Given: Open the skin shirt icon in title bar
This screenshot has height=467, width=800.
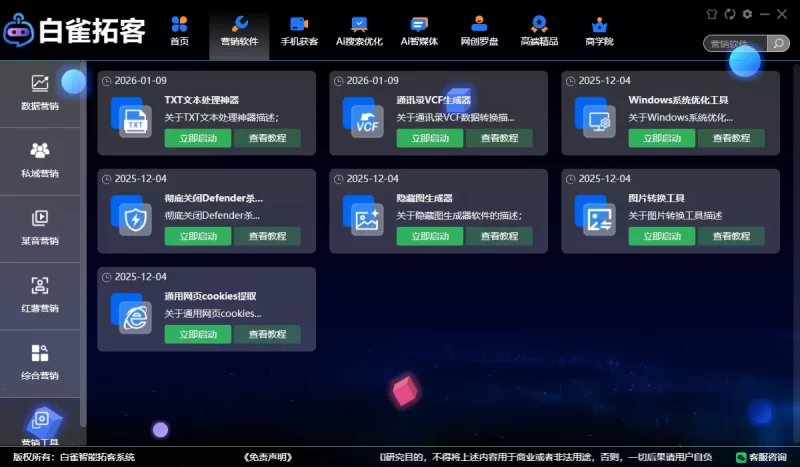Looking at the screenshot, I should (712, 14).
